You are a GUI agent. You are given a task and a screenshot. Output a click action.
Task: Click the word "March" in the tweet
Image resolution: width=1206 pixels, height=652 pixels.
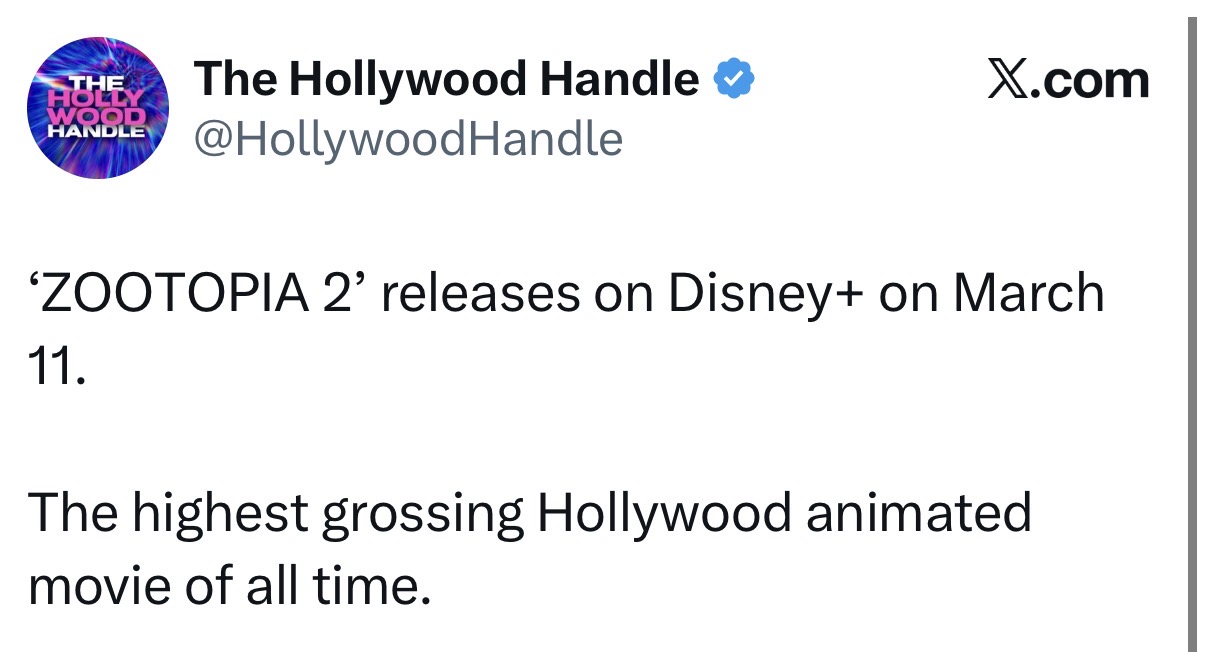[1028, 294]
